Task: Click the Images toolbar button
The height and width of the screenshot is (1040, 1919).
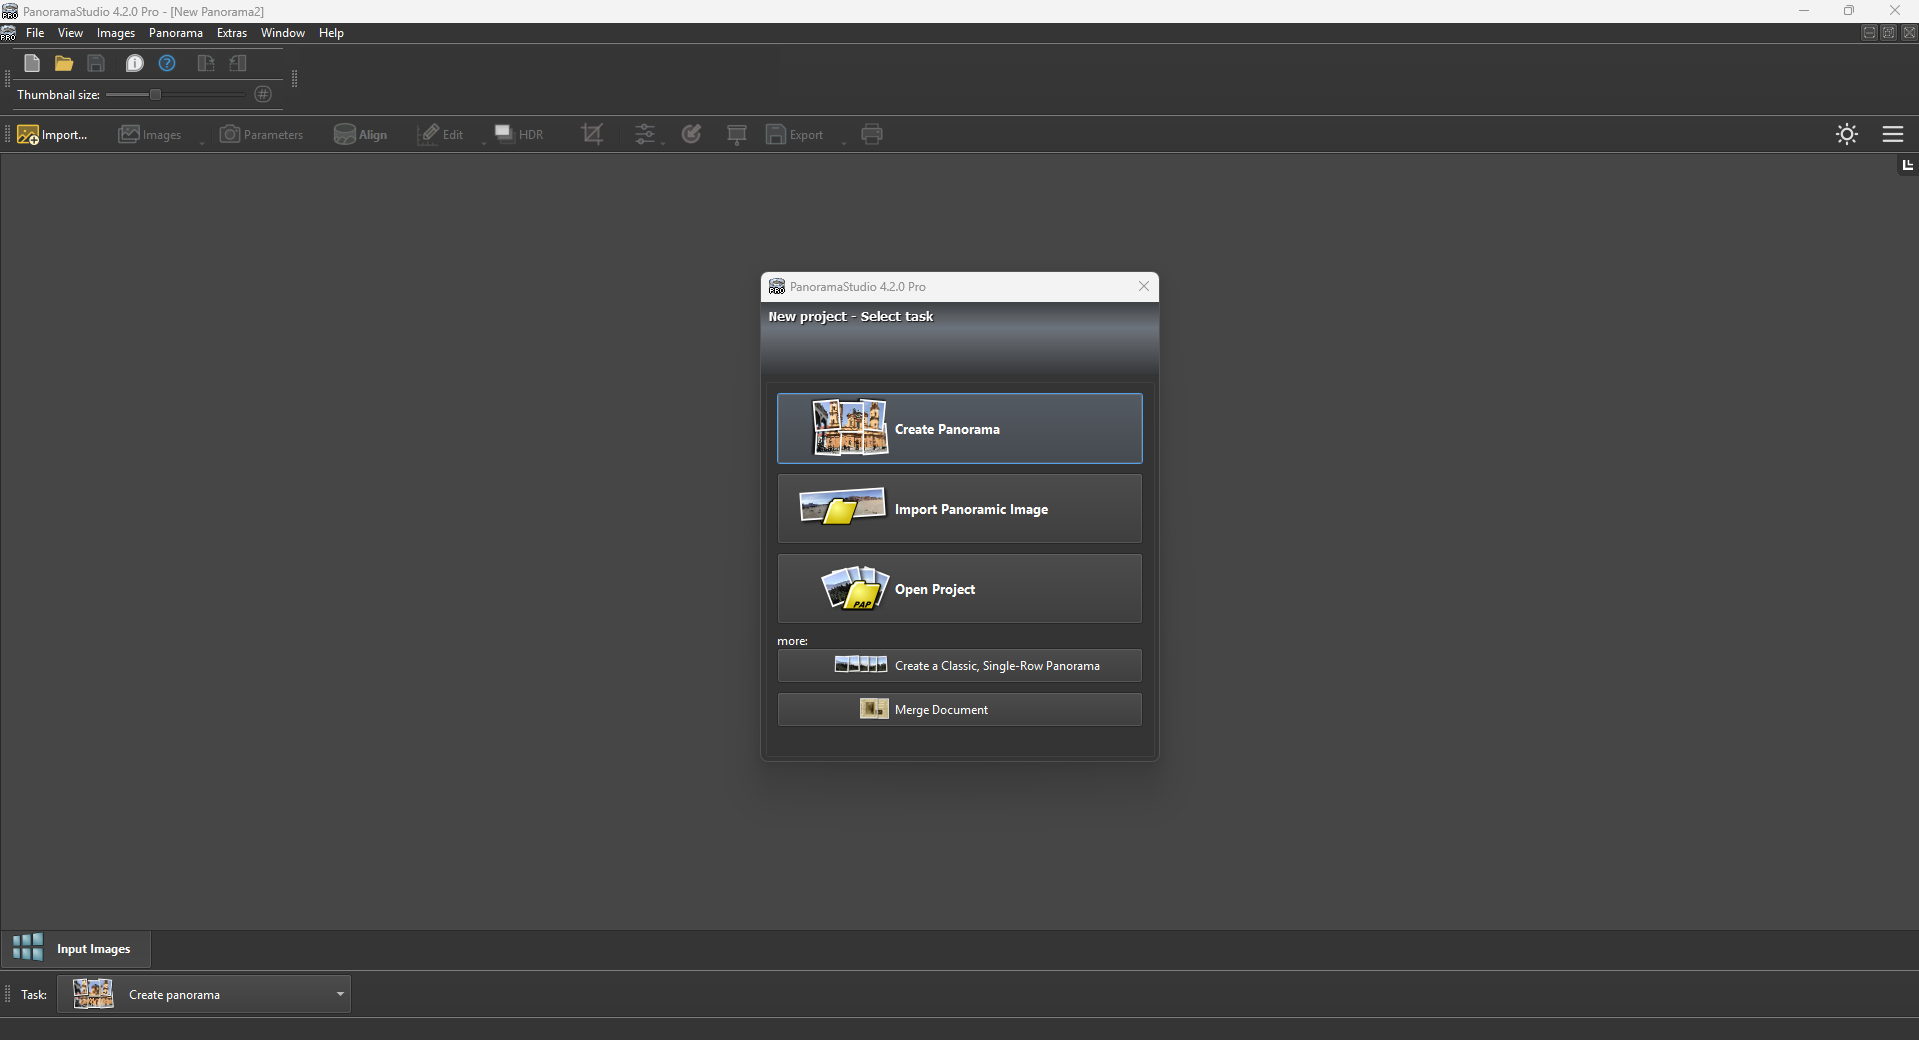Action: click(150, 135)
